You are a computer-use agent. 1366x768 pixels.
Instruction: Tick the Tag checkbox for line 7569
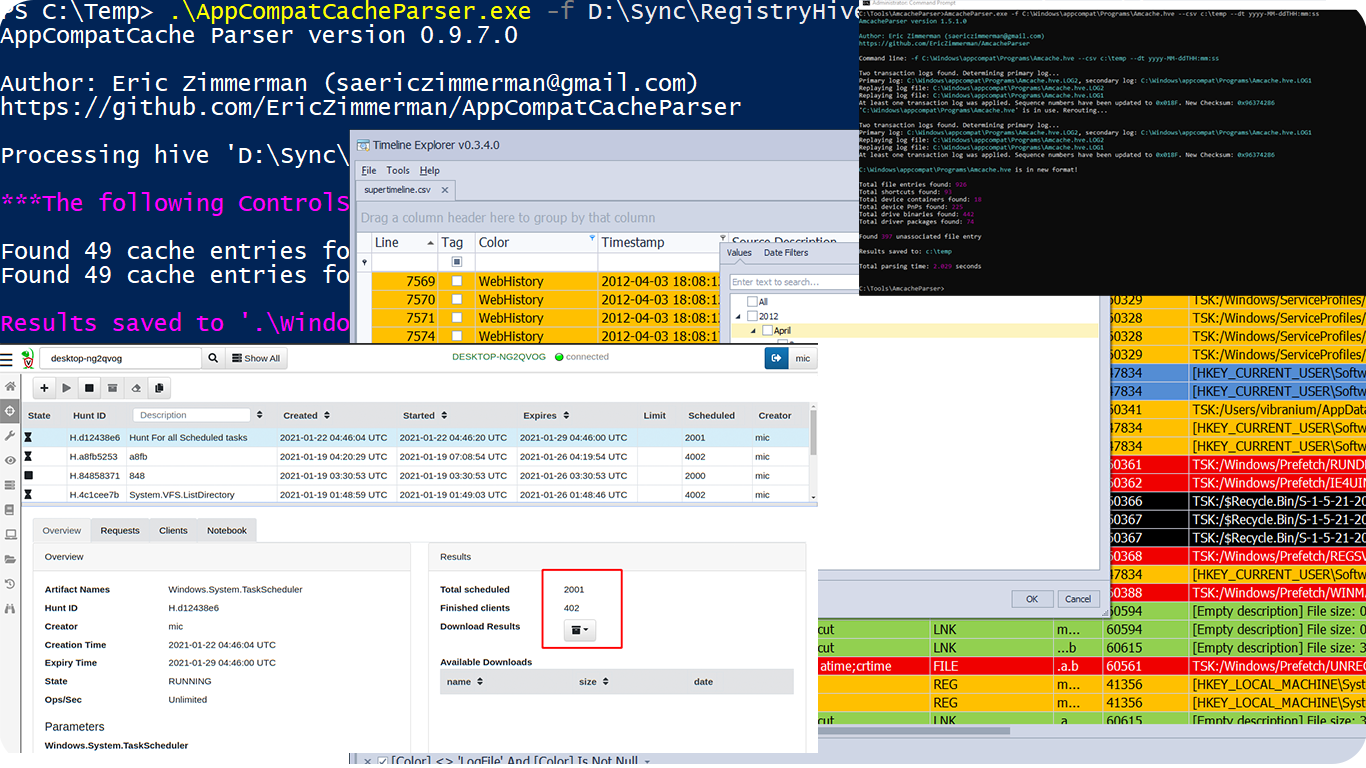click(x=457, y=282)
